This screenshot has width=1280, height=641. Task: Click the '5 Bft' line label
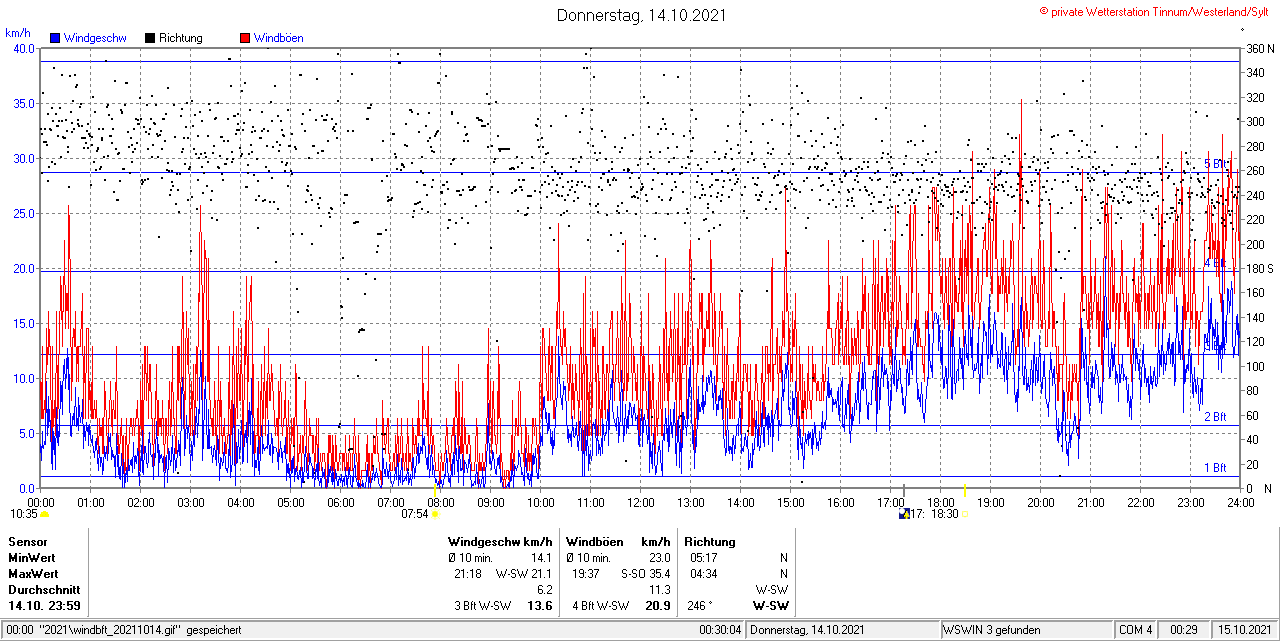[1214, 163]
